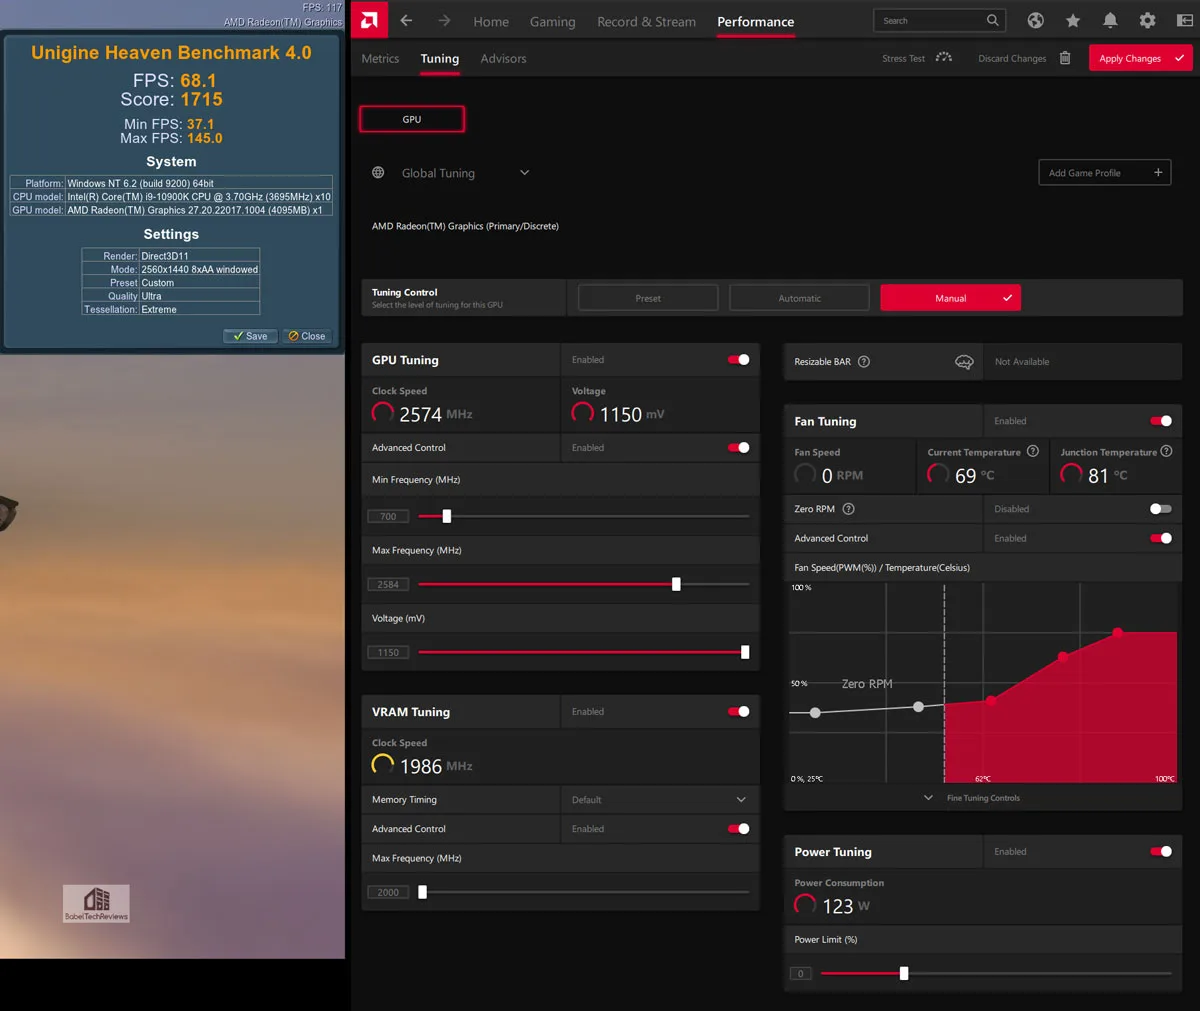The width and height of the screenshot is (1200, 1011).
Task: Select Preset tuning control
Action: [x=648, y=298]
